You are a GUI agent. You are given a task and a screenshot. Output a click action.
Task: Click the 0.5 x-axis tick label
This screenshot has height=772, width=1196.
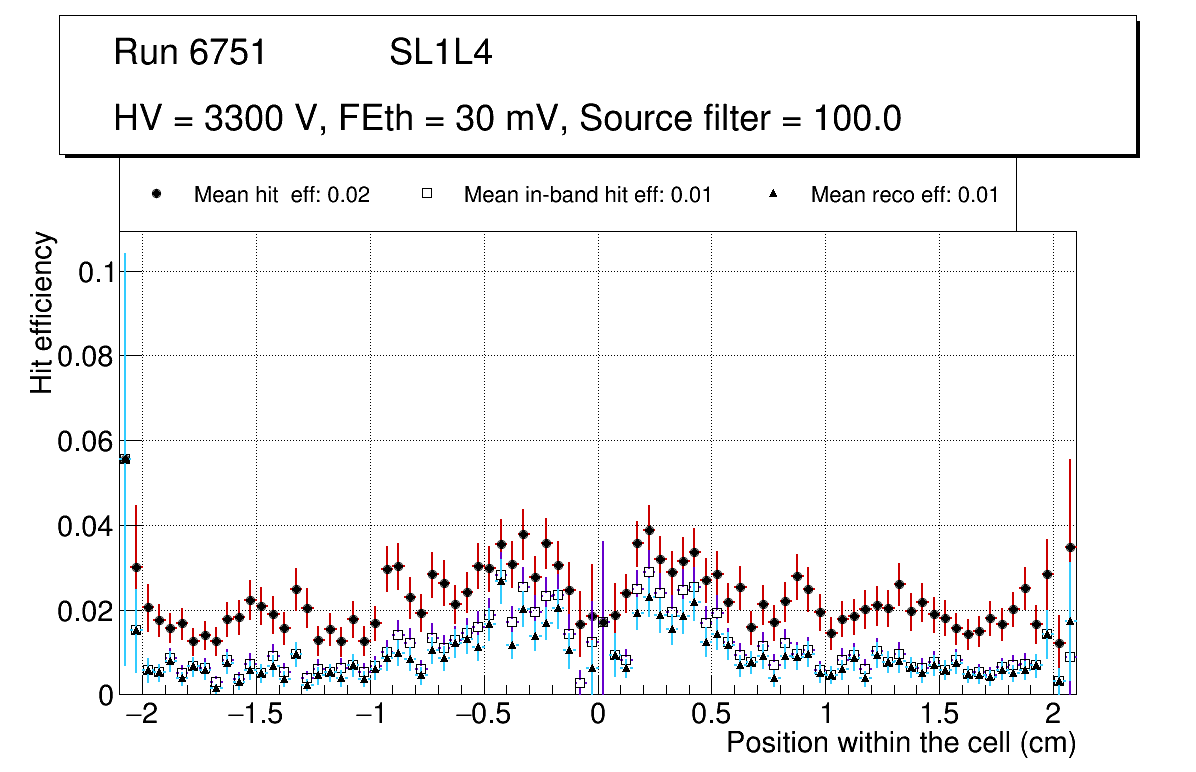pos(711,716)
